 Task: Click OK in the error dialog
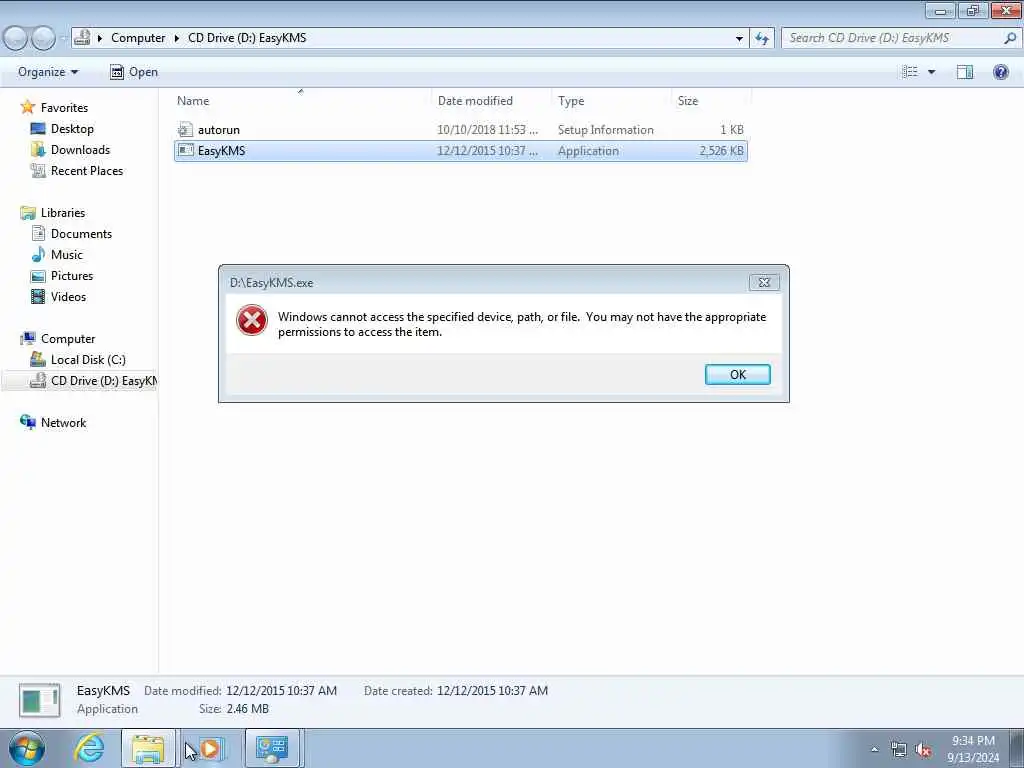coord(737,374)
